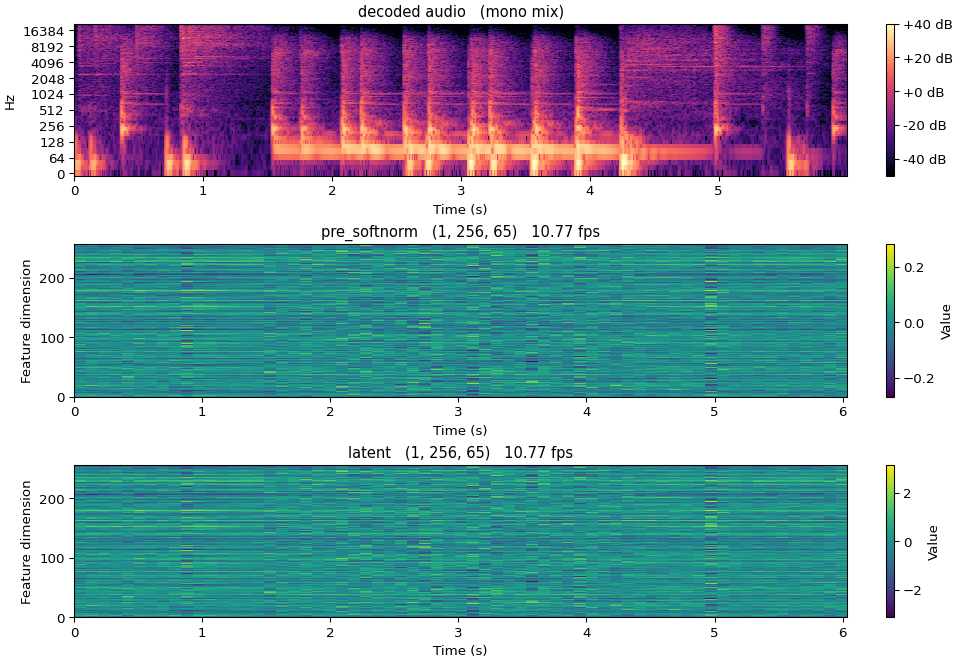Select "Feature dimension" label of latent plot
Viewport: 960px width, 662px height.
(26, 542)
